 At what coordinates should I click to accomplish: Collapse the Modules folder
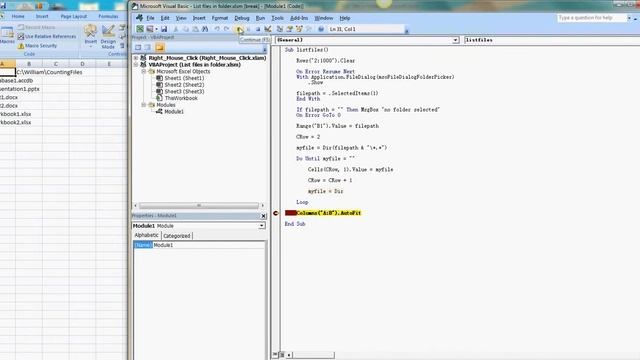(144, 105)
